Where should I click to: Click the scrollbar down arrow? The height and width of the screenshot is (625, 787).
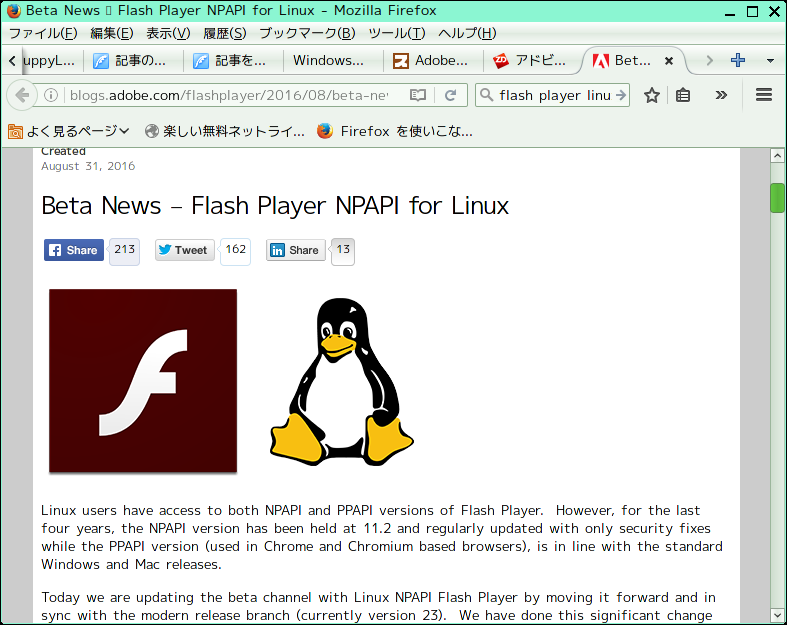[777, 615]
